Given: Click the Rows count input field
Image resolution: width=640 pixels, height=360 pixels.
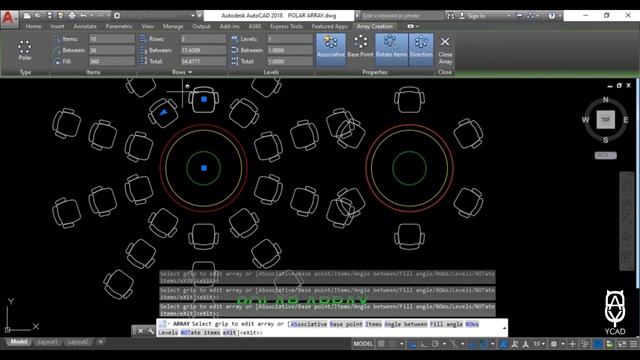Looking at the screenshot, I should pos(203,39).
